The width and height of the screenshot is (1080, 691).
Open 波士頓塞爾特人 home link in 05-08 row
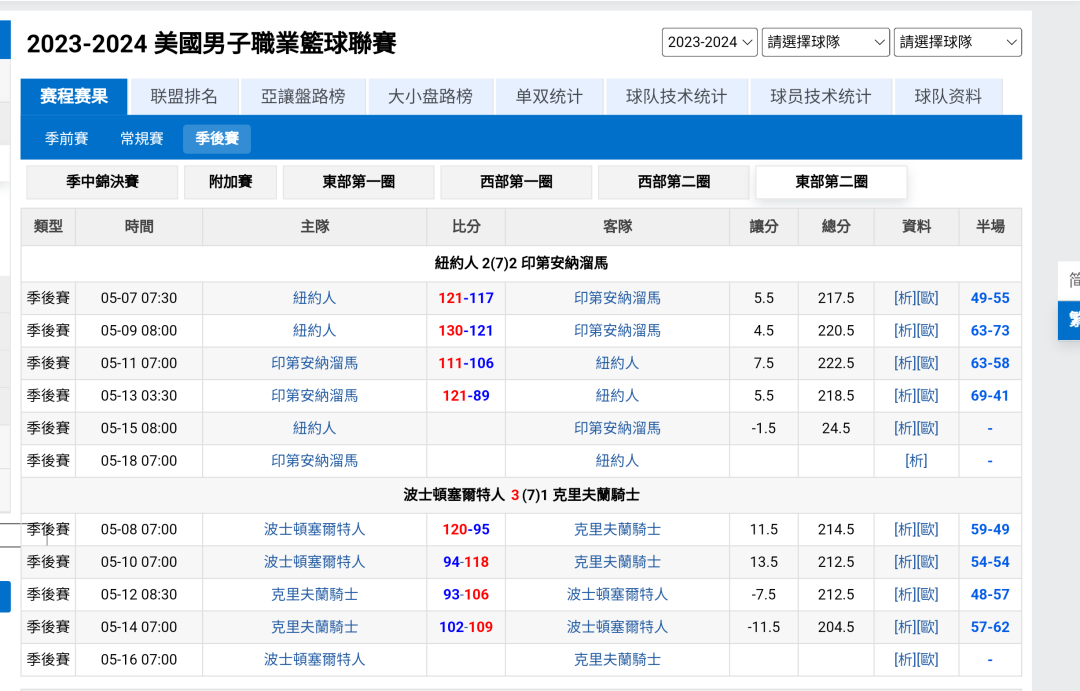314,529
